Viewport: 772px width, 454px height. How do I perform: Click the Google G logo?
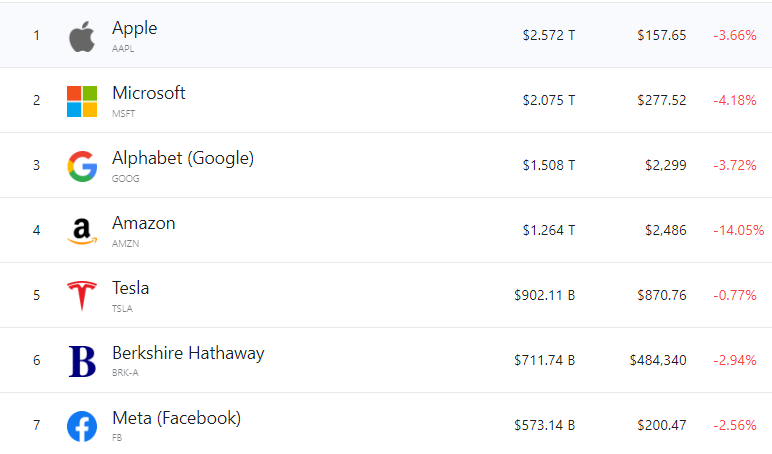[x=81, y=166]
